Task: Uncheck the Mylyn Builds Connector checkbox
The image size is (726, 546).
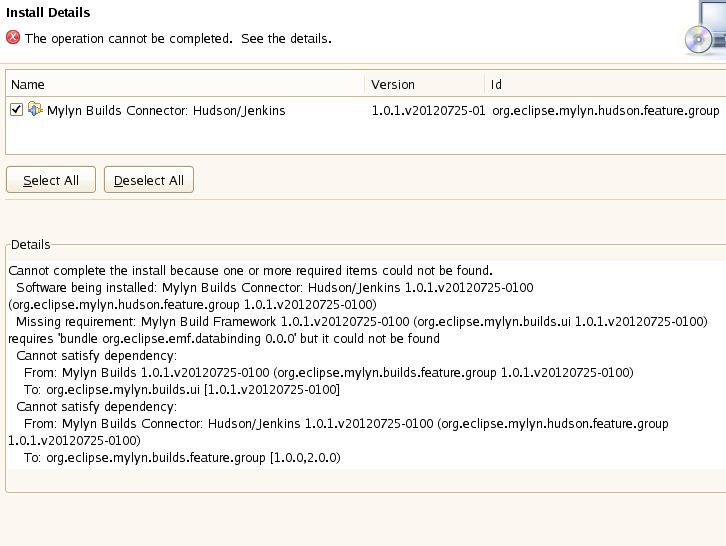Action: coord(16,110)
